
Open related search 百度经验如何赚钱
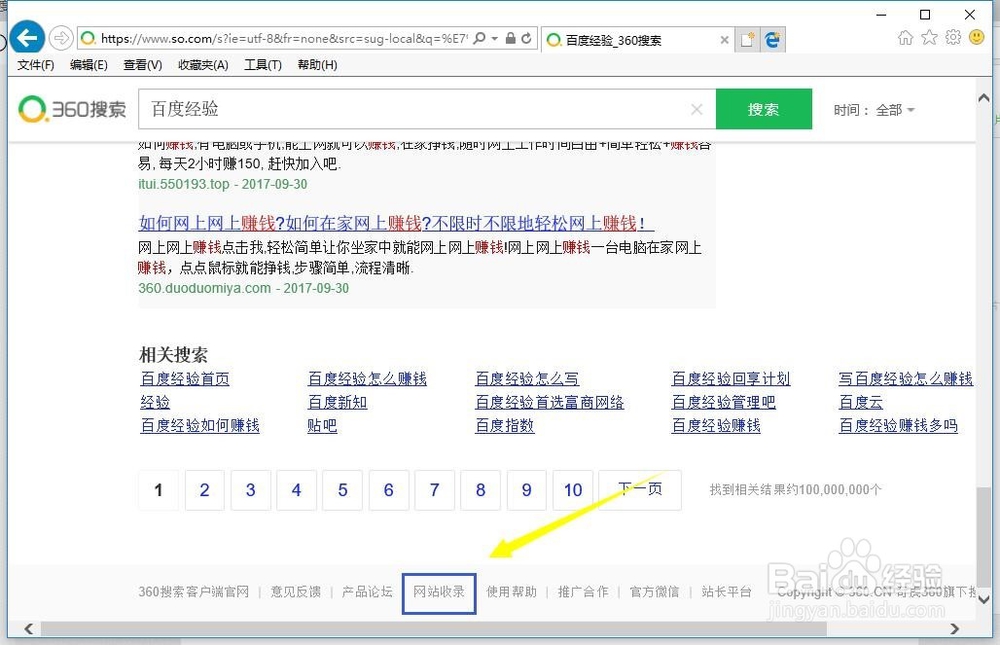[200, 426]
